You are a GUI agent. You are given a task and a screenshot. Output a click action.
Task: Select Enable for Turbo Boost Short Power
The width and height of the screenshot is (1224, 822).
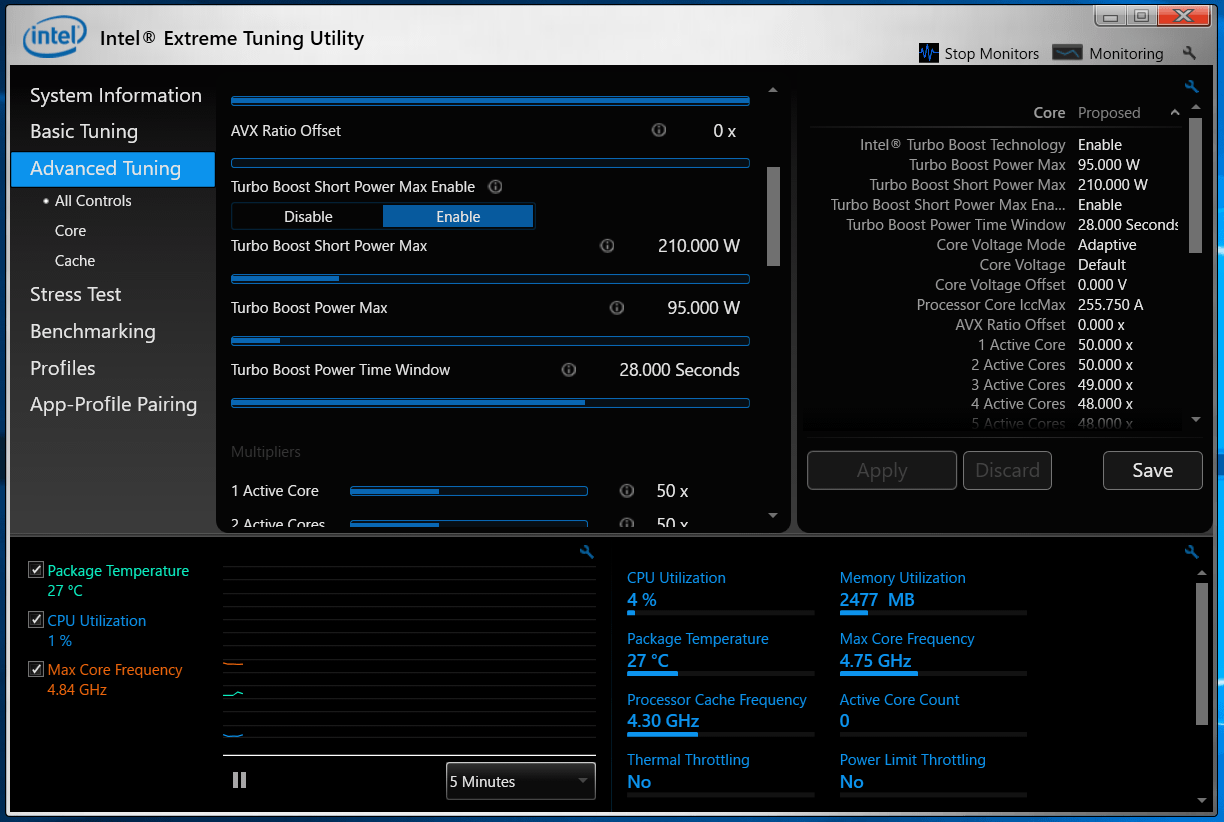[458, 216]
